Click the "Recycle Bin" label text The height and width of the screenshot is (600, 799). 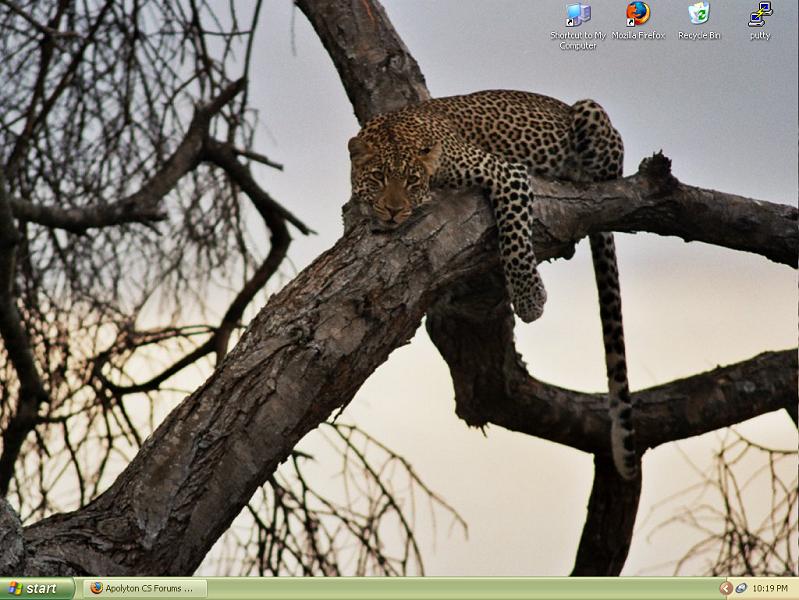click(699, 36)
